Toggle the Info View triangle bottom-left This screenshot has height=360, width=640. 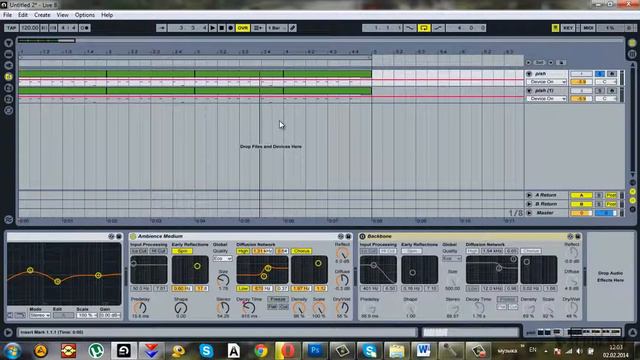8,332
